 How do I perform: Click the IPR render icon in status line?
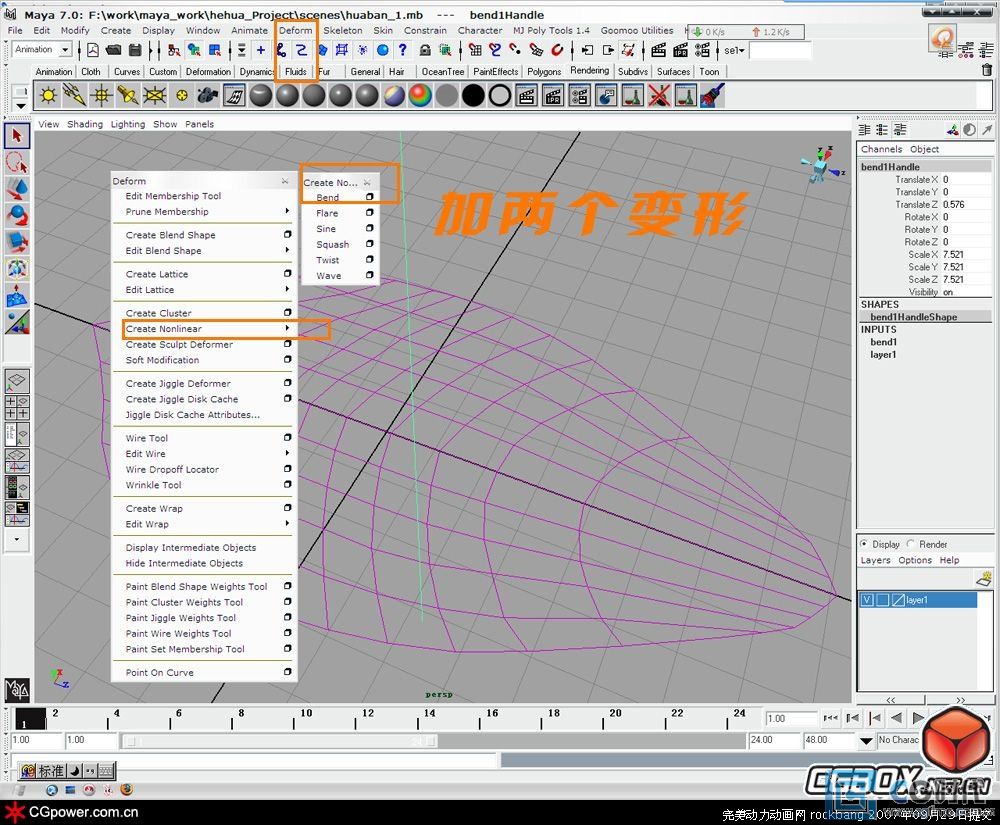point(680,50)
